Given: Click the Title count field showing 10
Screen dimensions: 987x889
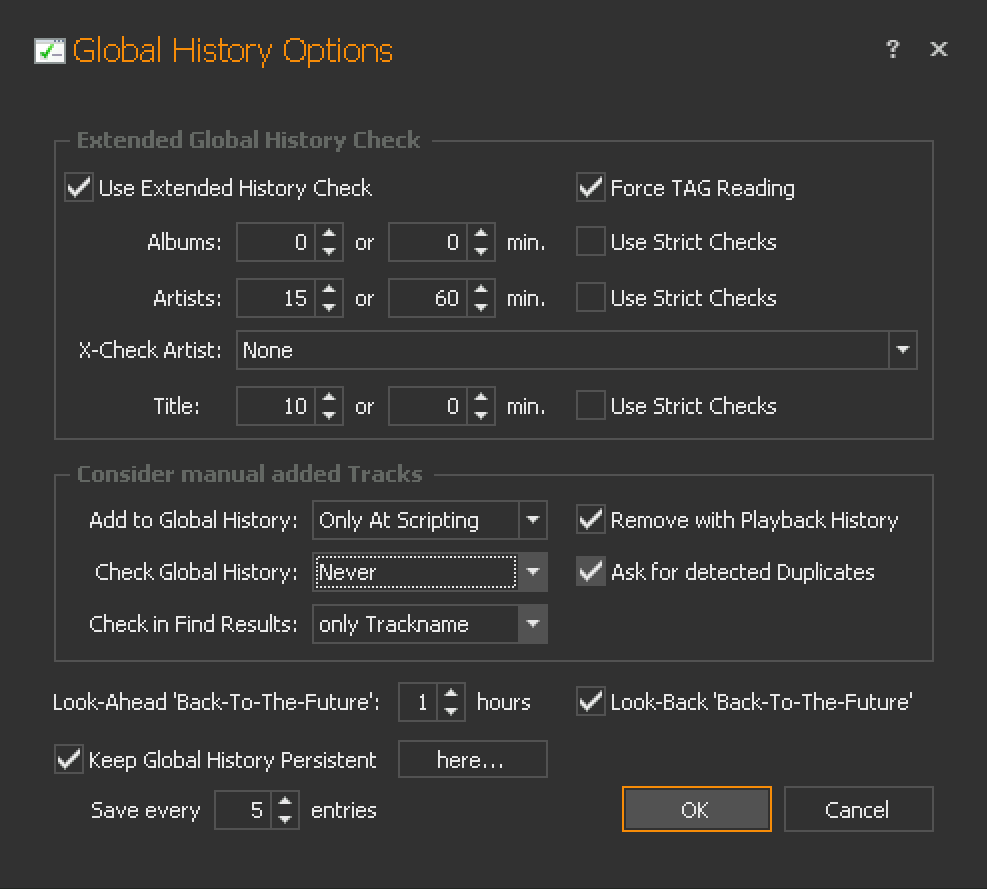Looking at the screenshot, I should pos(276,405).
